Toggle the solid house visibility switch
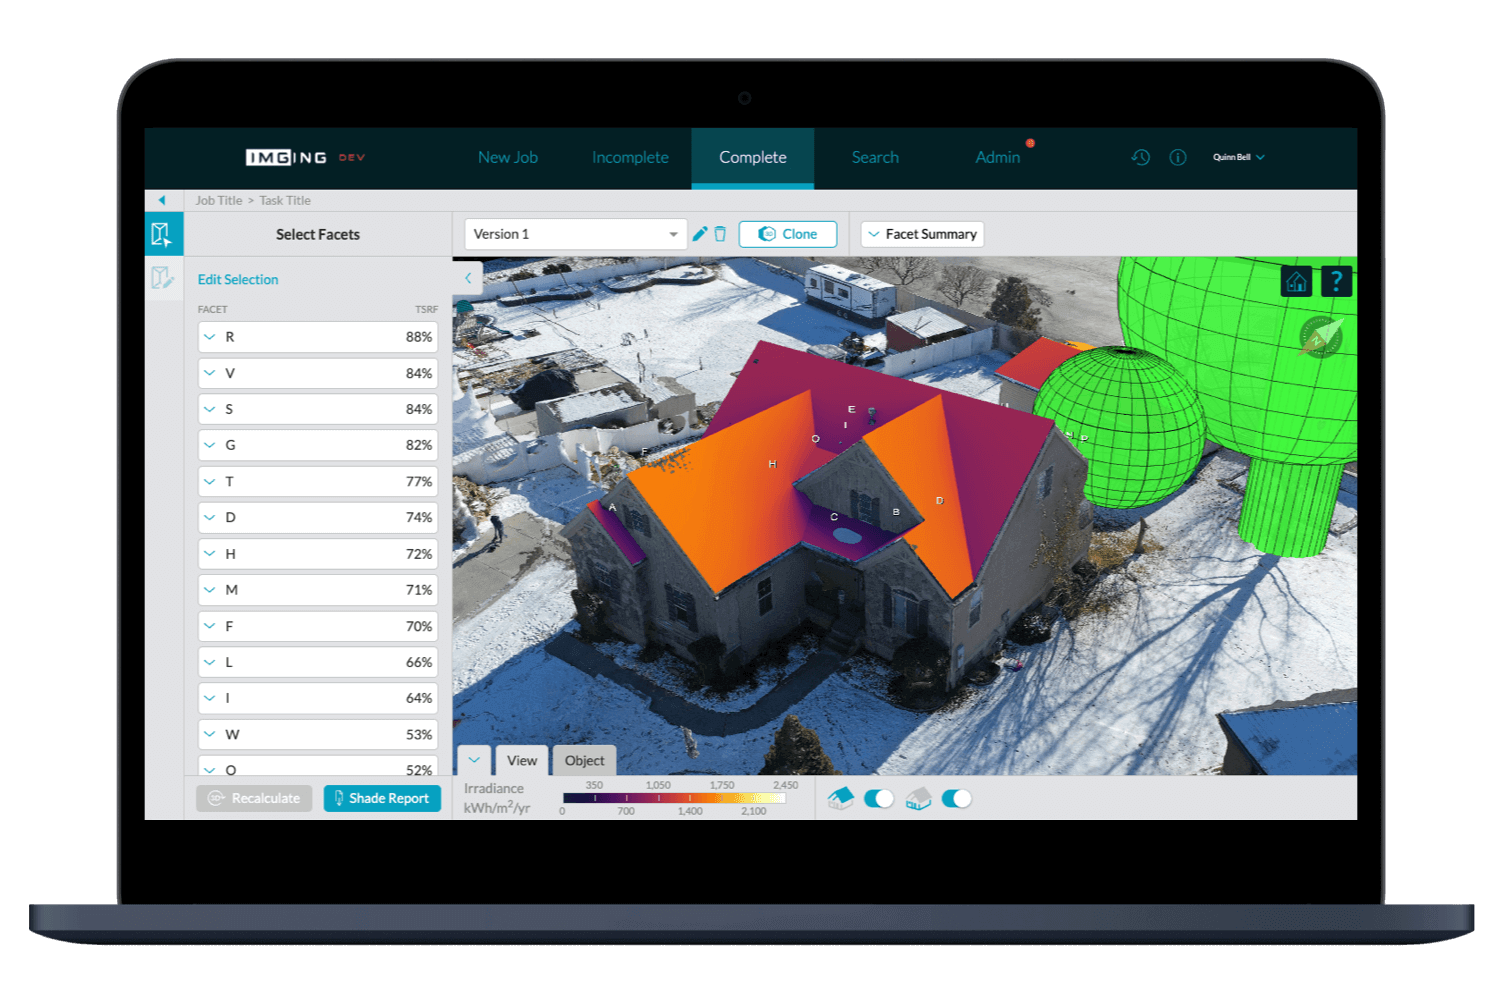Viewport: 1500px width, 1000px height. 880,798
